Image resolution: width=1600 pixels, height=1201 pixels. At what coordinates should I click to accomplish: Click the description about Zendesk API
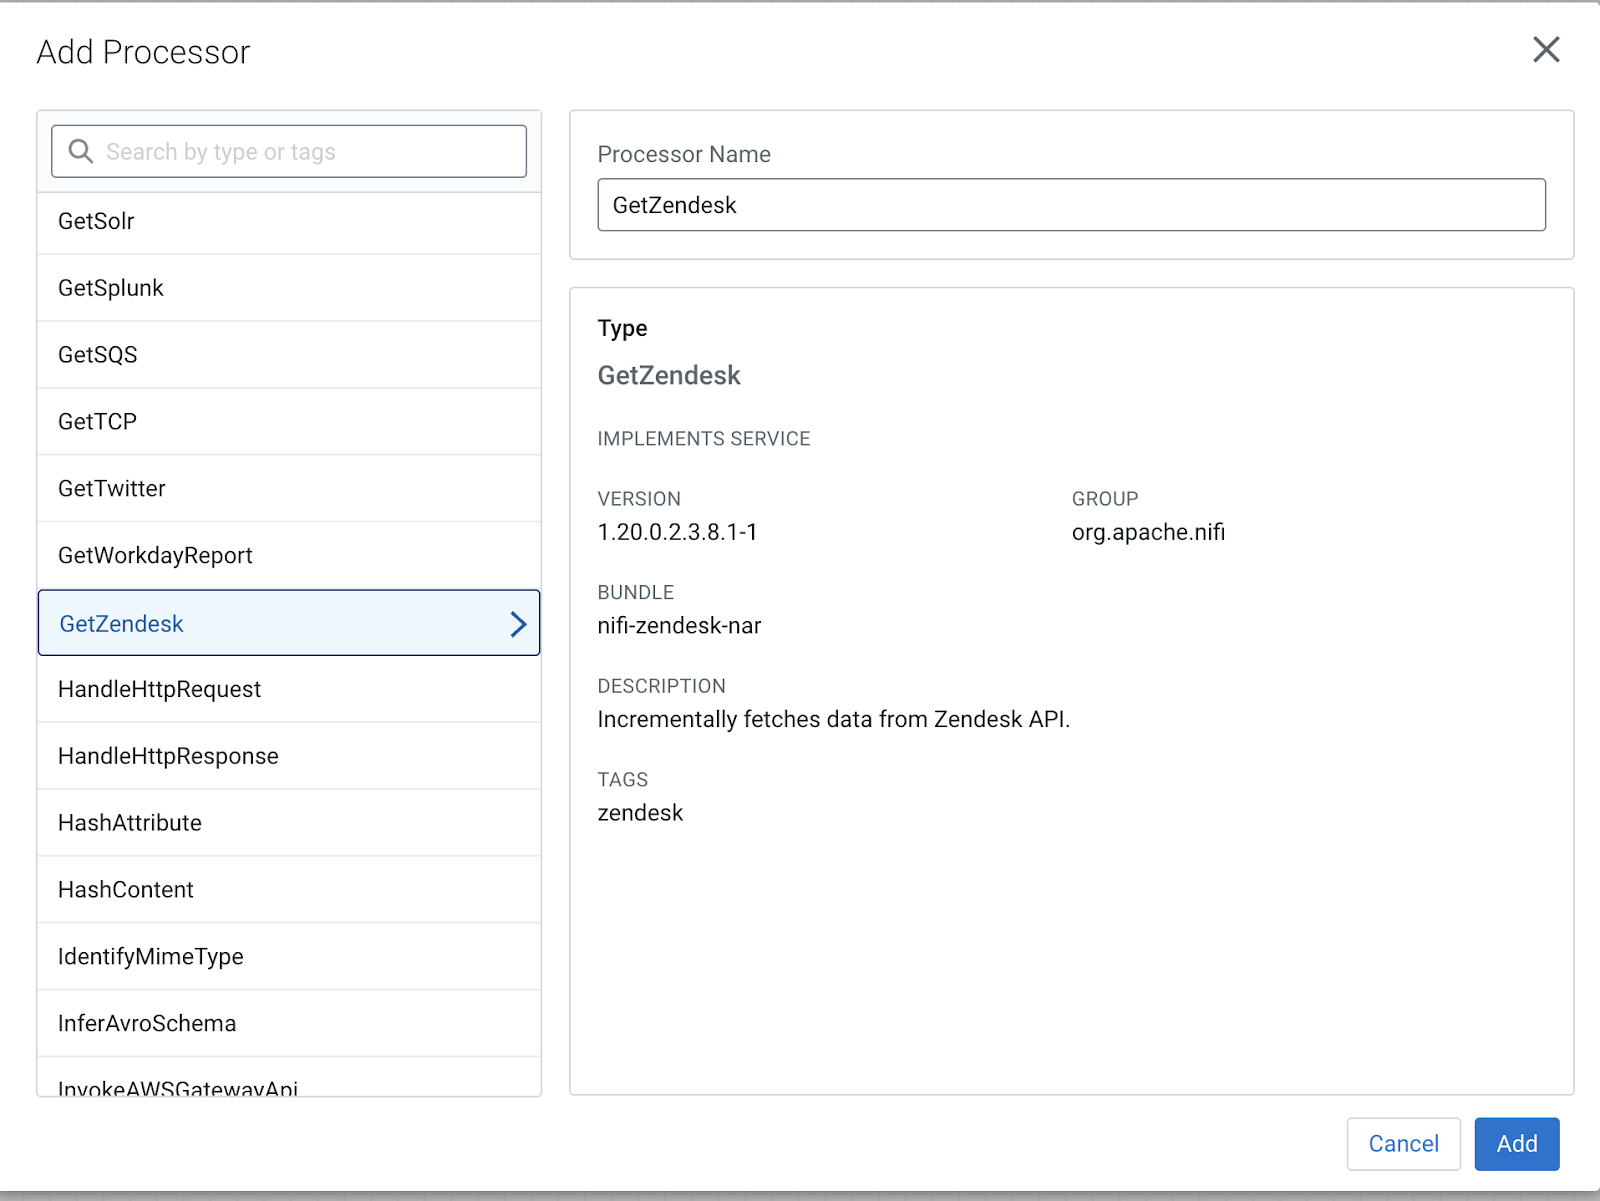pyautogui.click(x=833, y=719)
